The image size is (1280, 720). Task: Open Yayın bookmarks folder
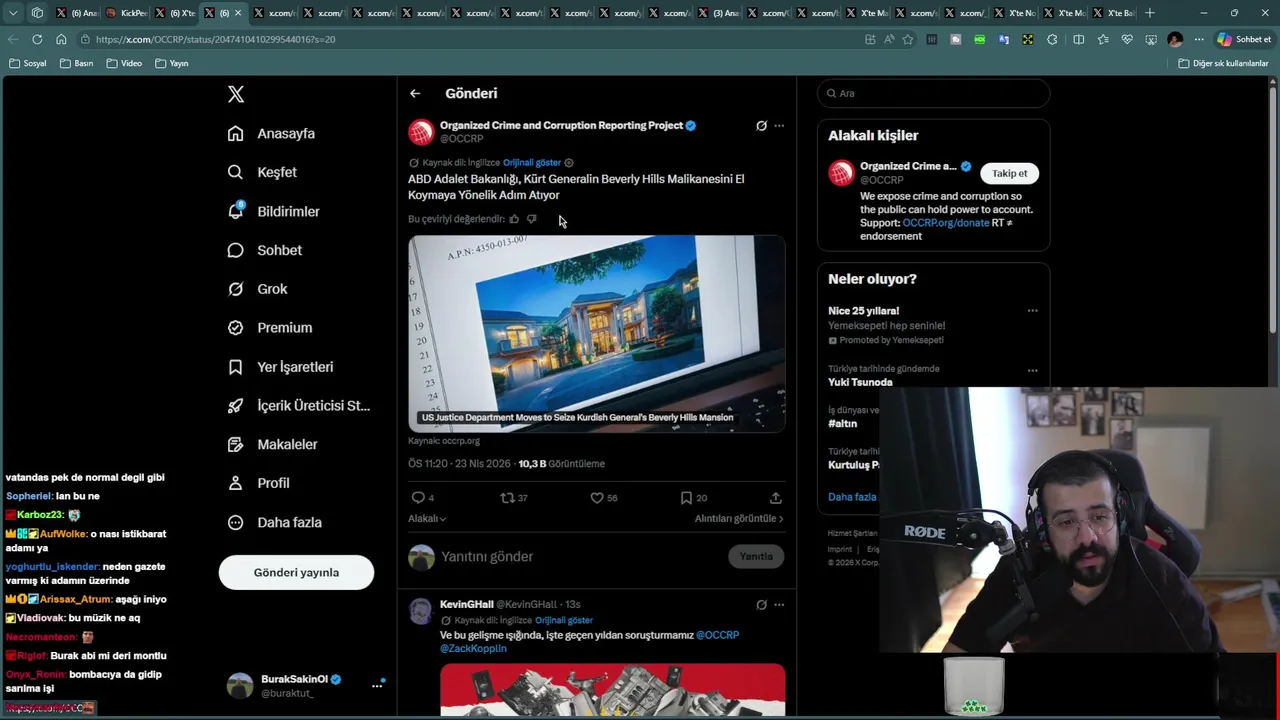172,63
